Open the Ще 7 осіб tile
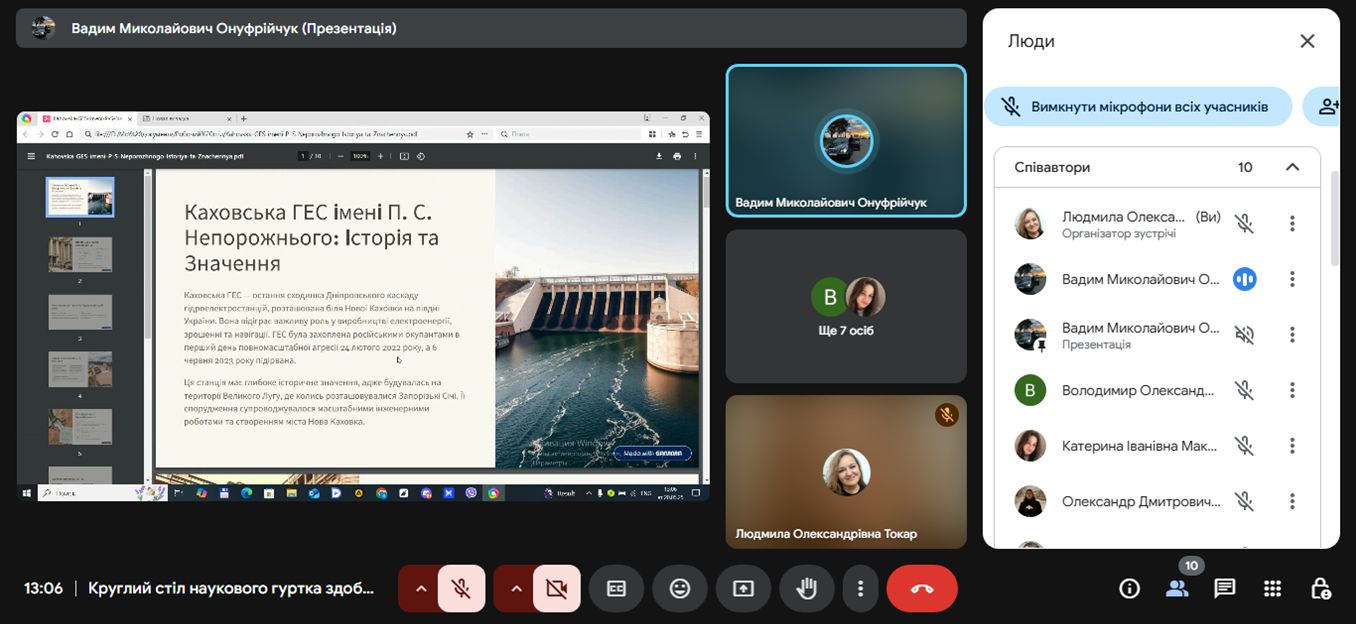This screenshot has height=624, width=1356. pyautogui.click(x=846, y=306)
